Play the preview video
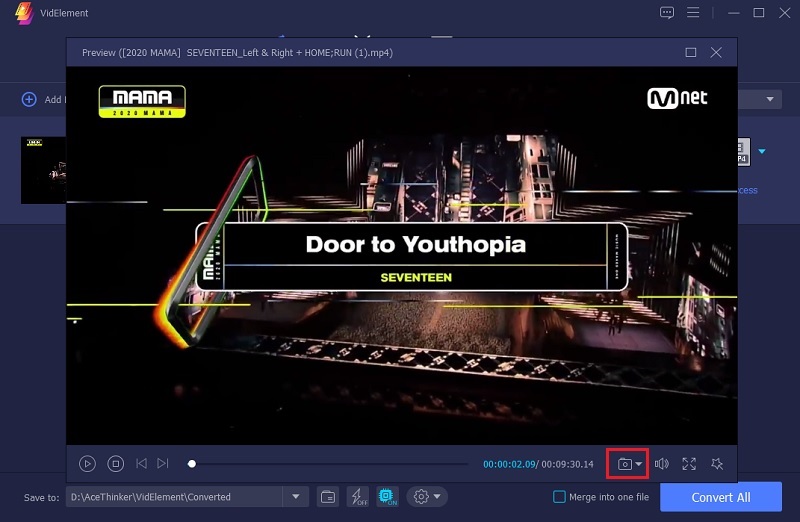The height and width of the screenshot is (522, 800). (x=87, y=464)
